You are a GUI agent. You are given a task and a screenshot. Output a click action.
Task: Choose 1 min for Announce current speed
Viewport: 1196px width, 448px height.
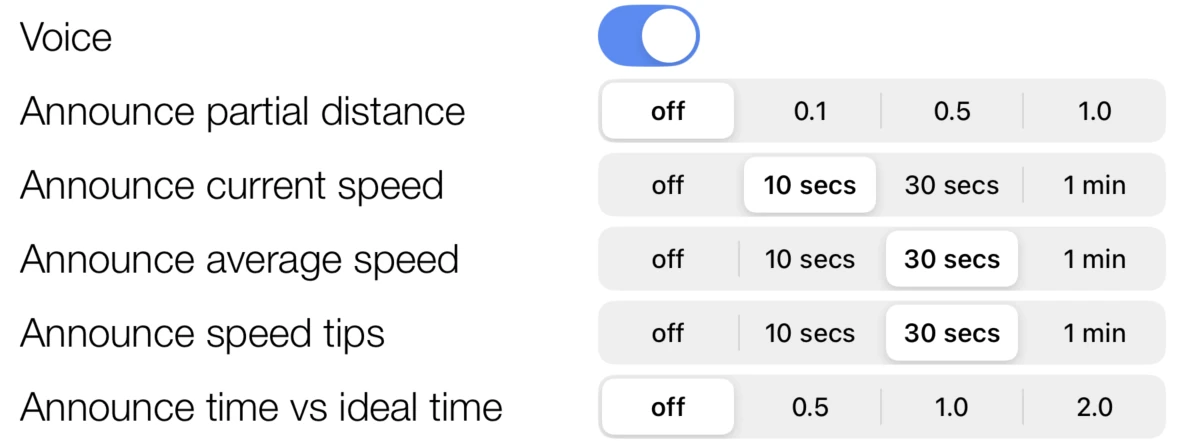pyautogui.click(x=1094, y=185)
